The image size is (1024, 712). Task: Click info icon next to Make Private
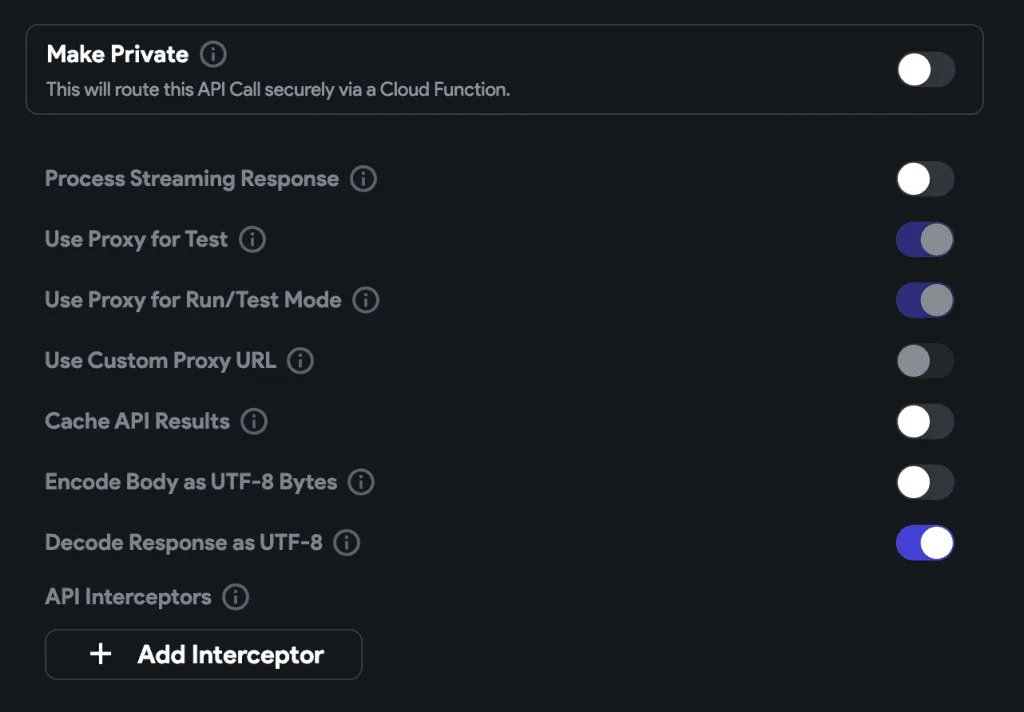pos(213,54)
